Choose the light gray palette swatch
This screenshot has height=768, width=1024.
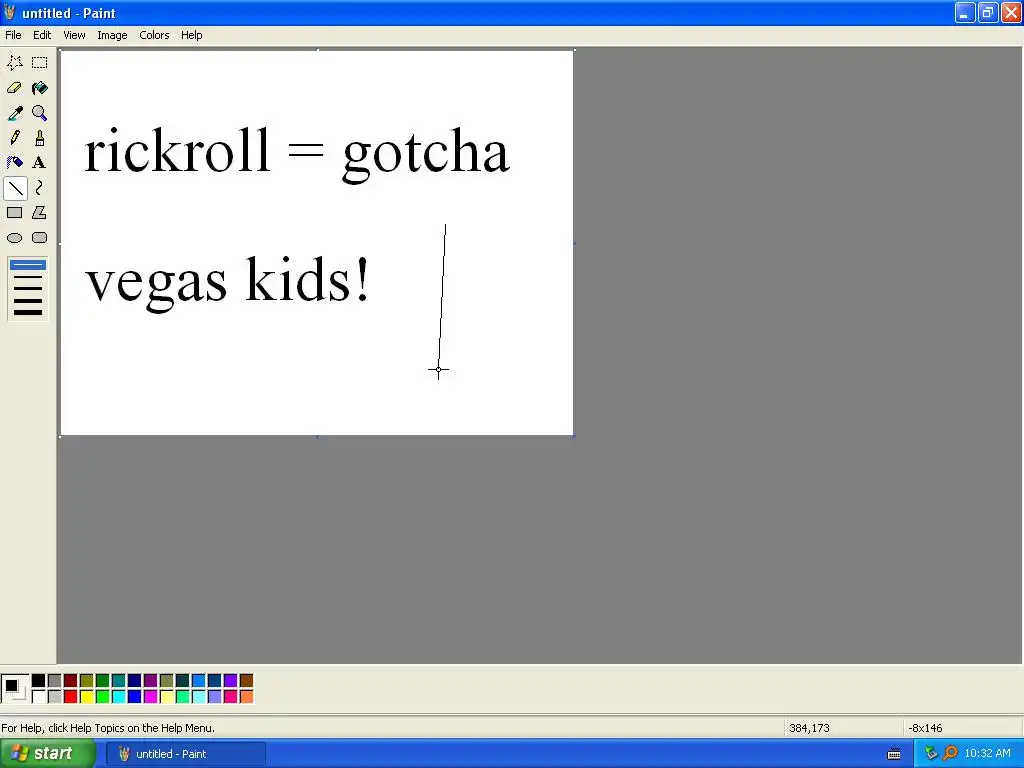[55, 697]
